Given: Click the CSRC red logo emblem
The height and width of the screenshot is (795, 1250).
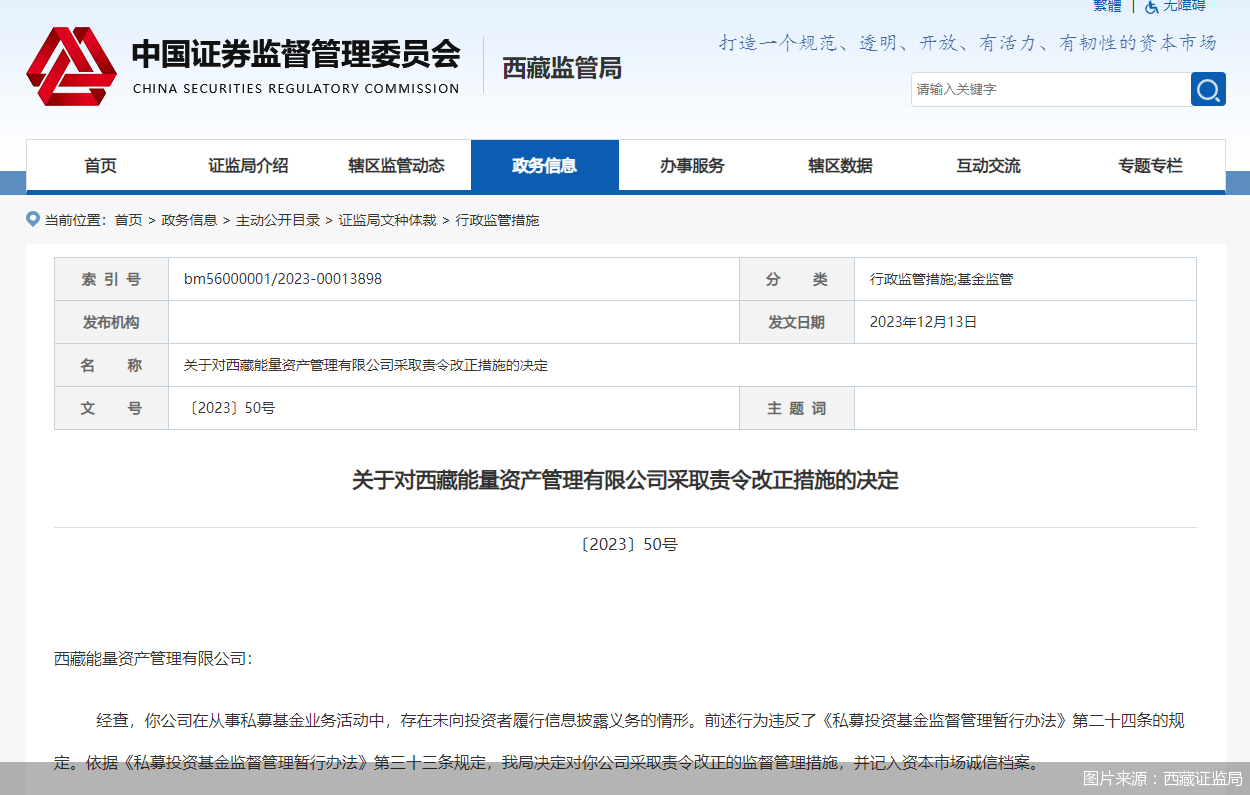Looking at the screenshot, I should point(70,67).
